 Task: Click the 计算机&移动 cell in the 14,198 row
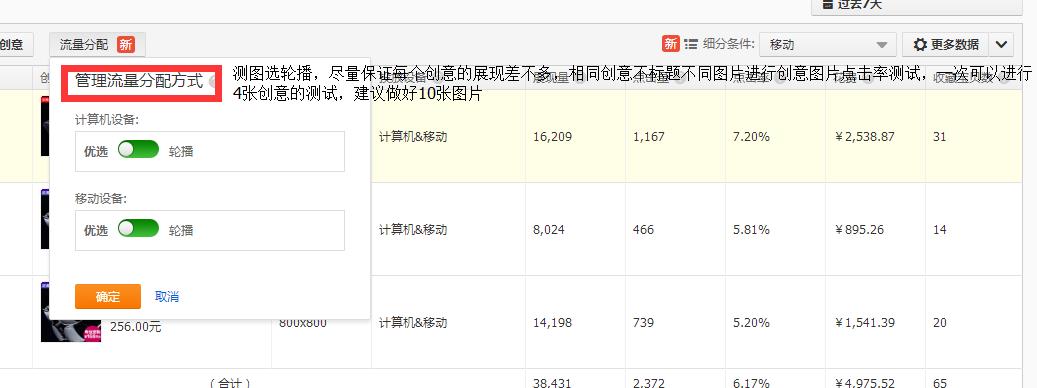tap(413, 323)
